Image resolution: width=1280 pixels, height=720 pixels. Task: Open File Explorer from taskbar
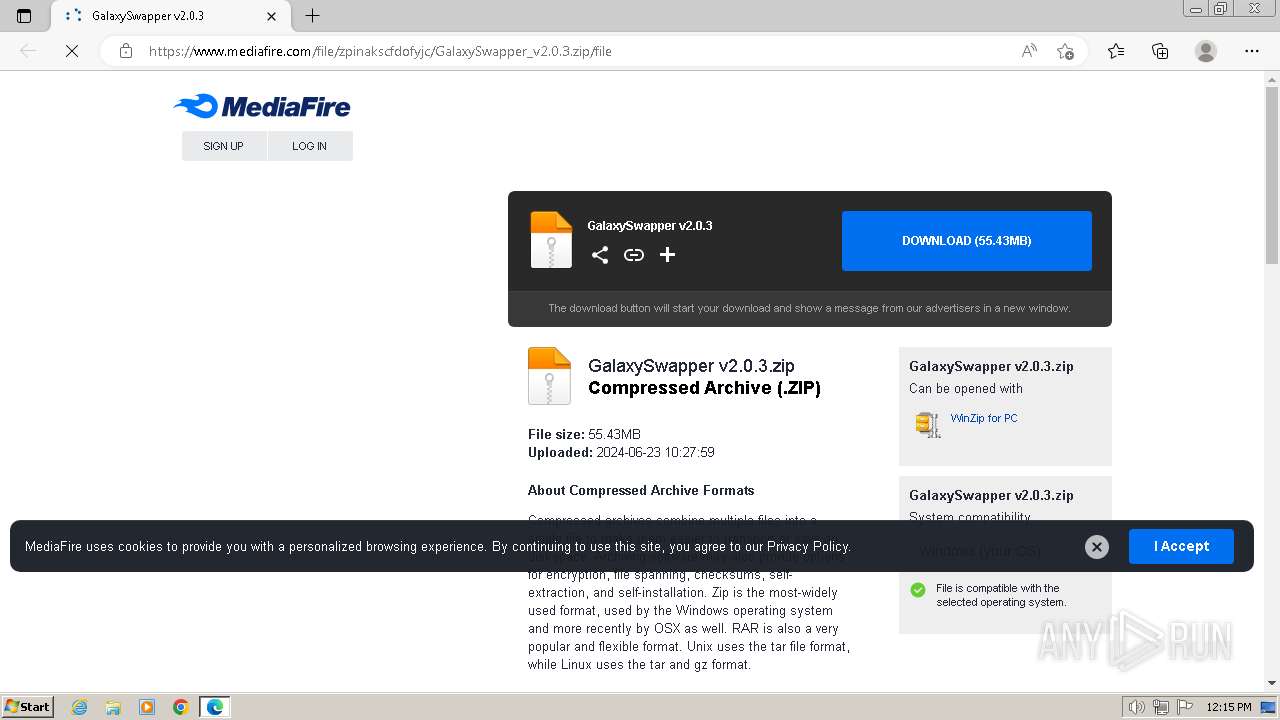click(x=113, y=707)
